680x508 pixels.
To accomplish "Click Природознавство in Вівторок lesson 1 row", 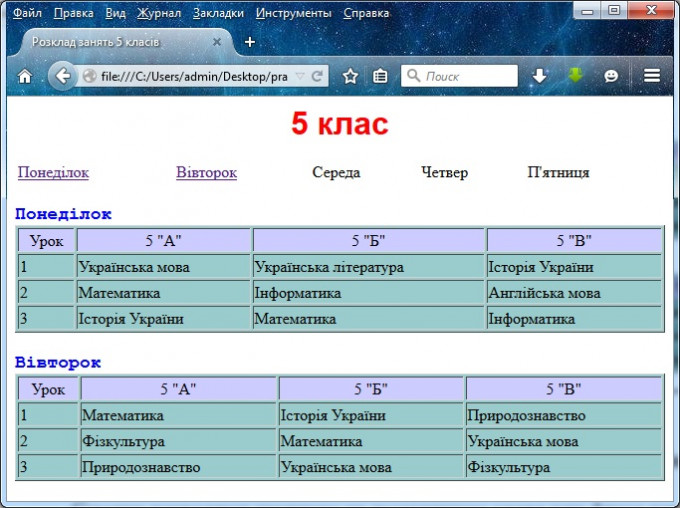I will [564, 415].
